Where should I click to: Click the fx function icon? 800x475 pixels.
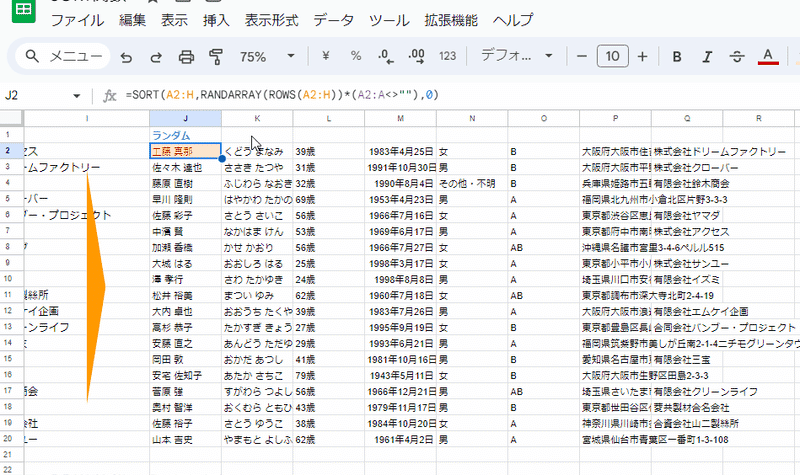(x=109, y=96)
